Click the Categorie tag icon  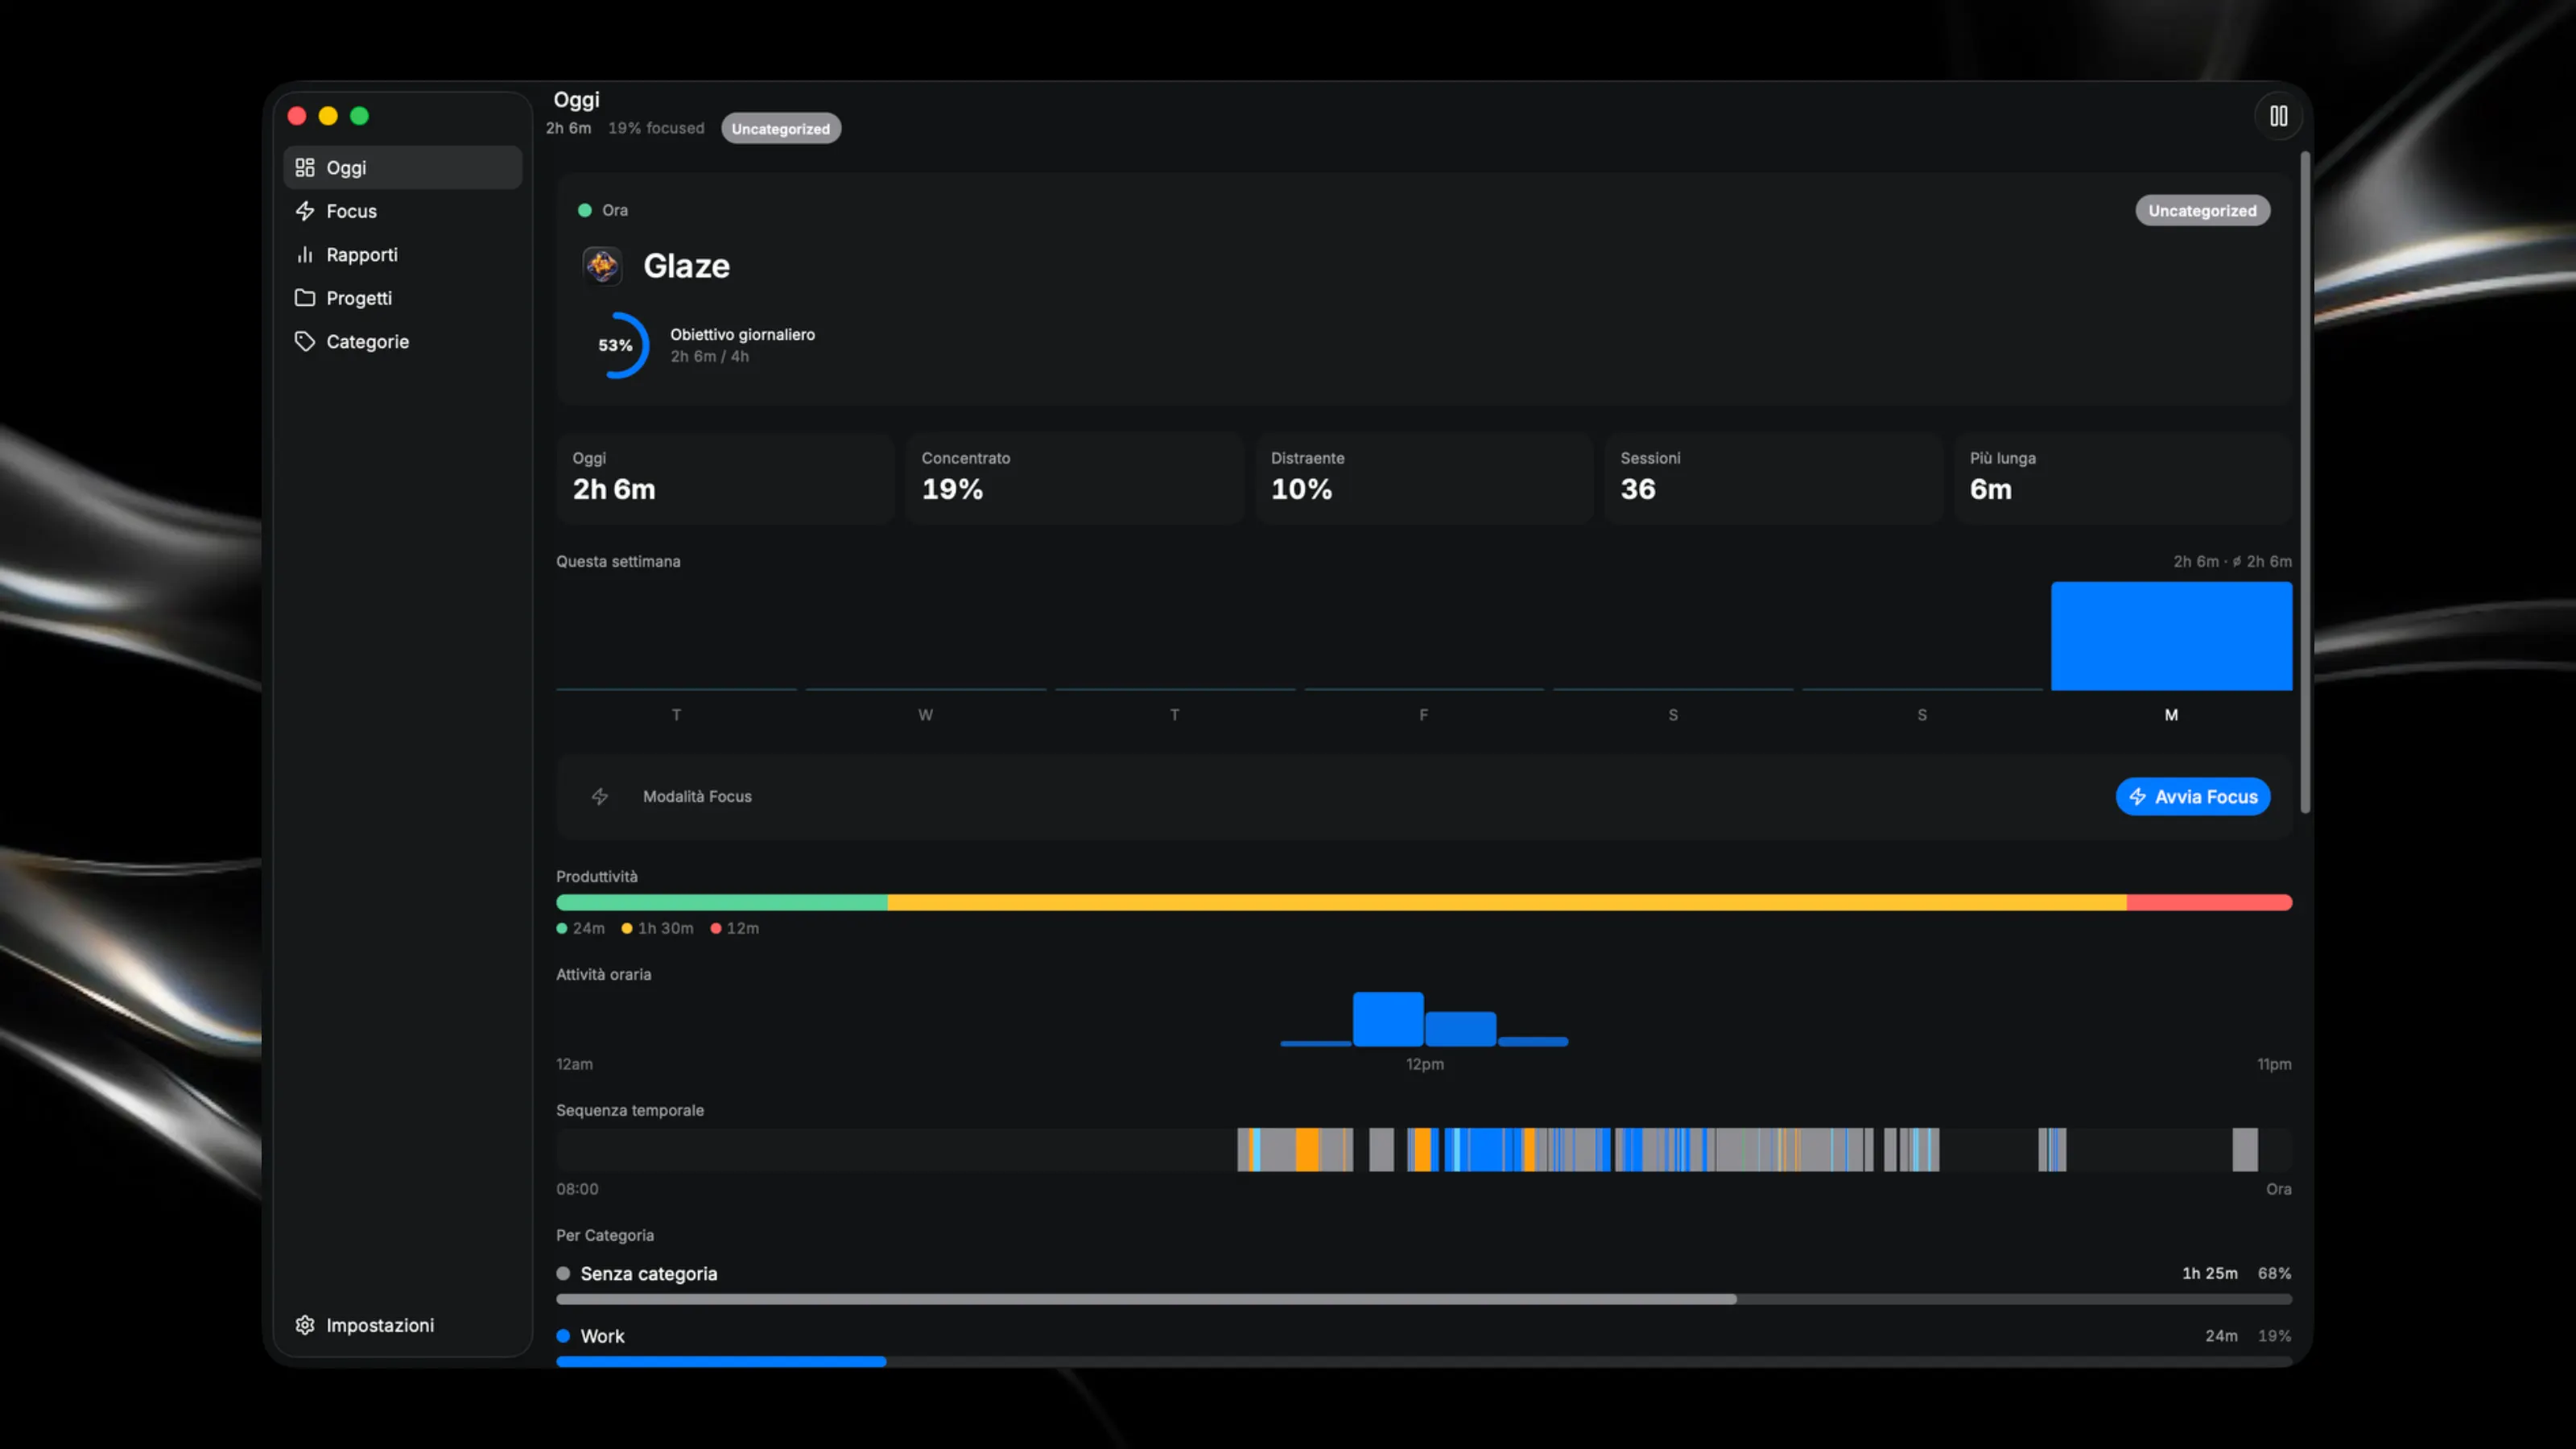pyautogui.click(x=305, y=341)
